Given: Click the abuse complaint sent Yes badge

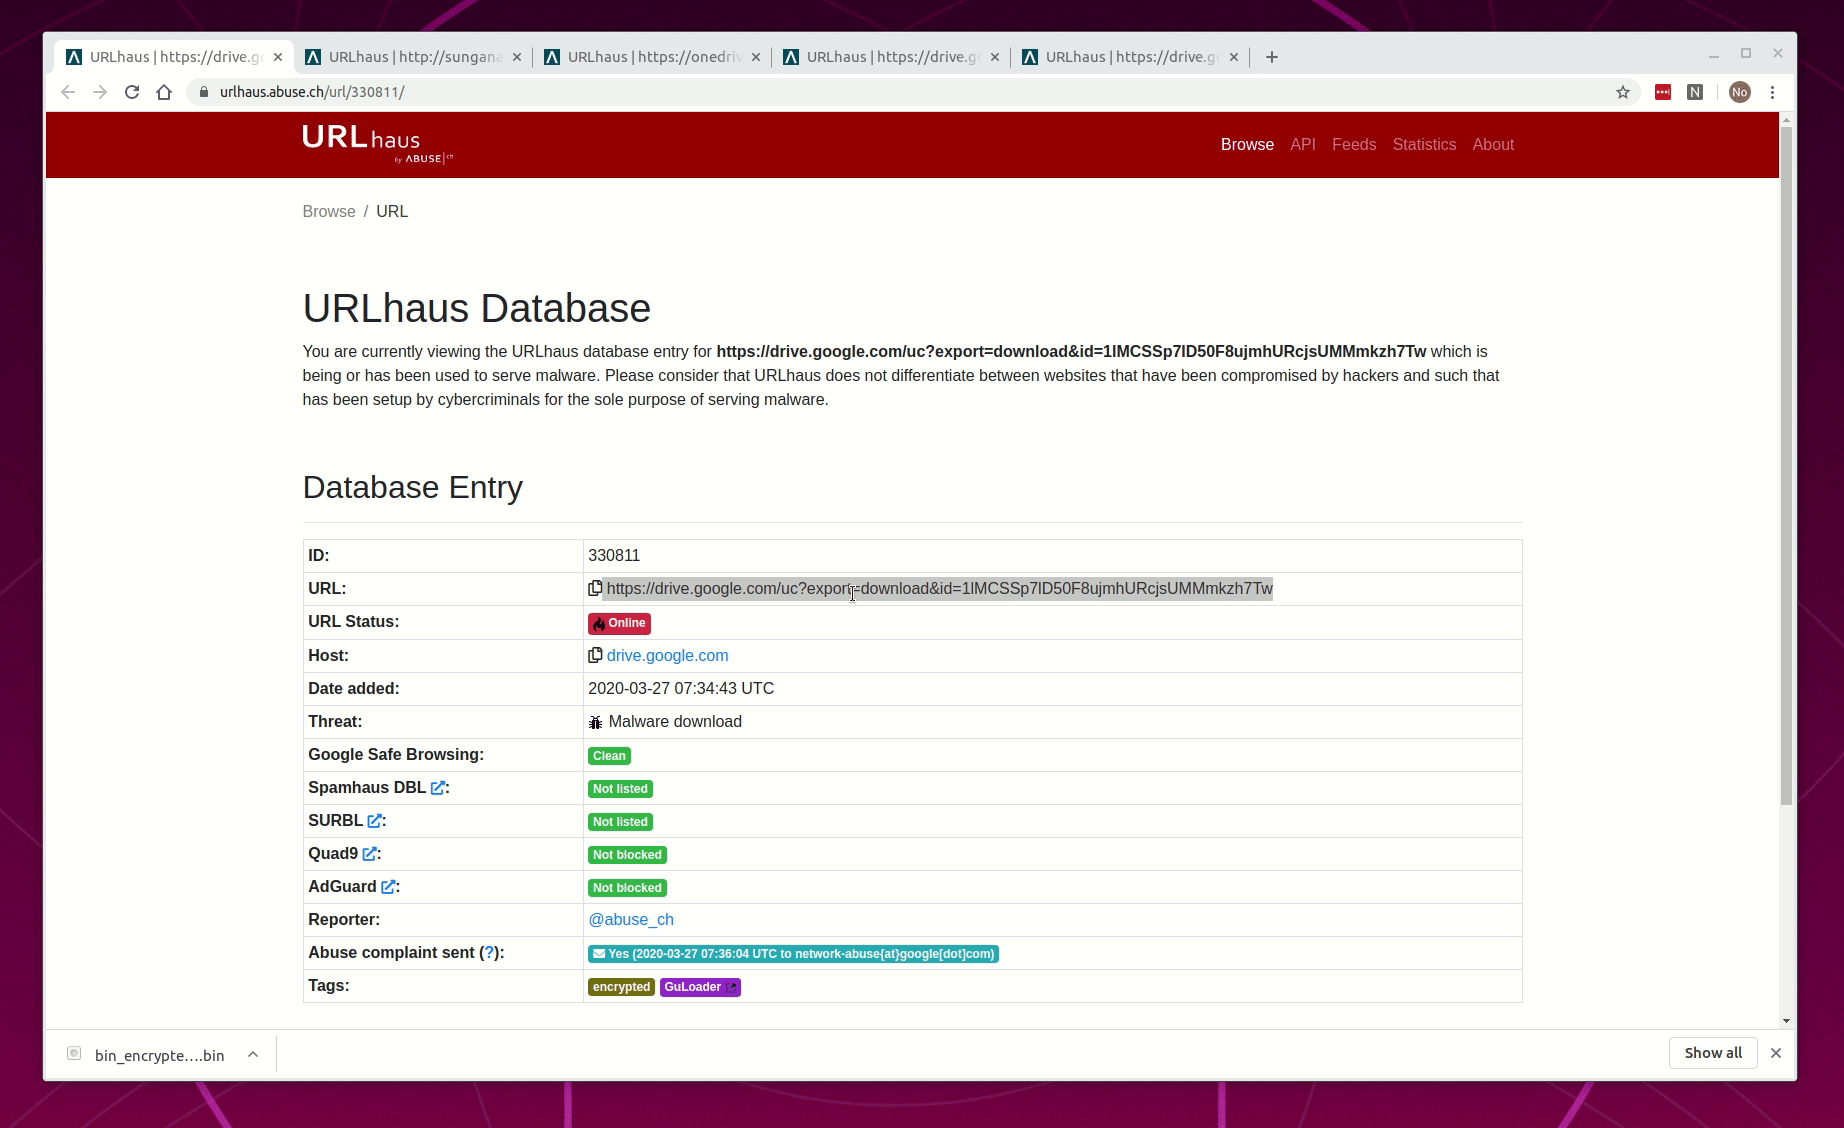Looking at the screenshot, I should coord(793,954).
